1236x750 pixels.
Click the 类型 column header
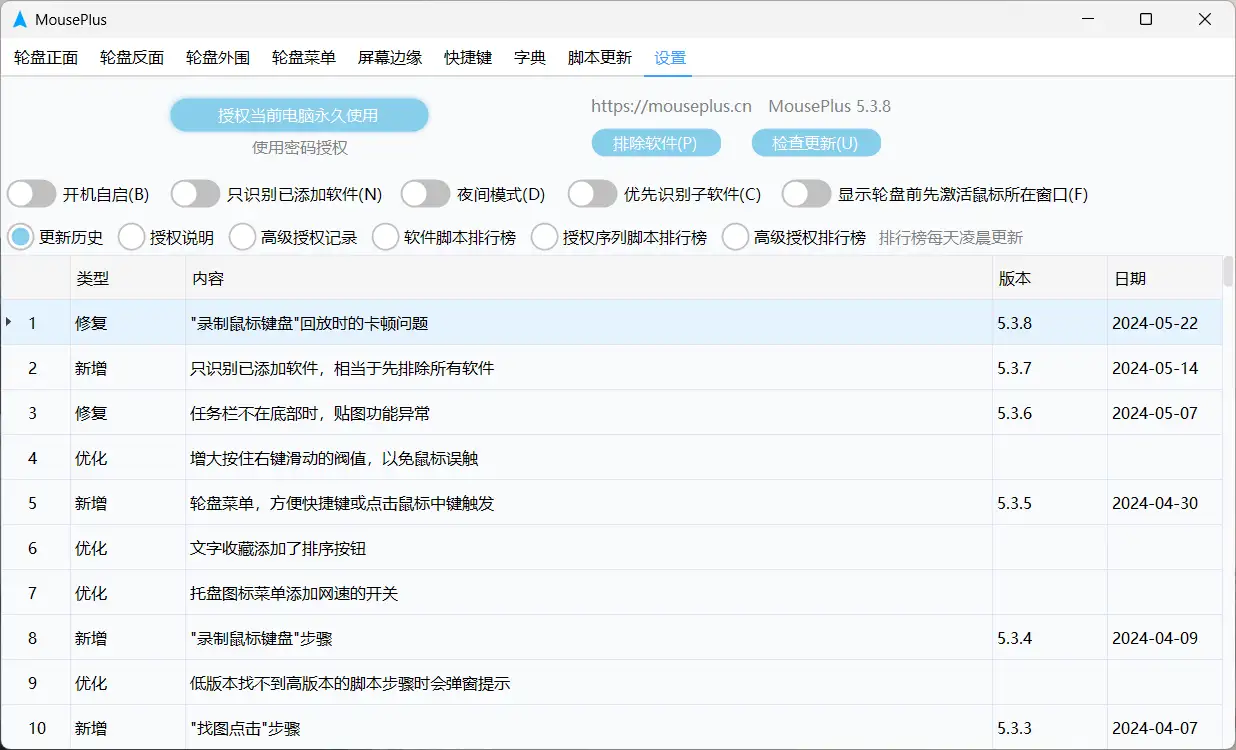click(128, 279)
